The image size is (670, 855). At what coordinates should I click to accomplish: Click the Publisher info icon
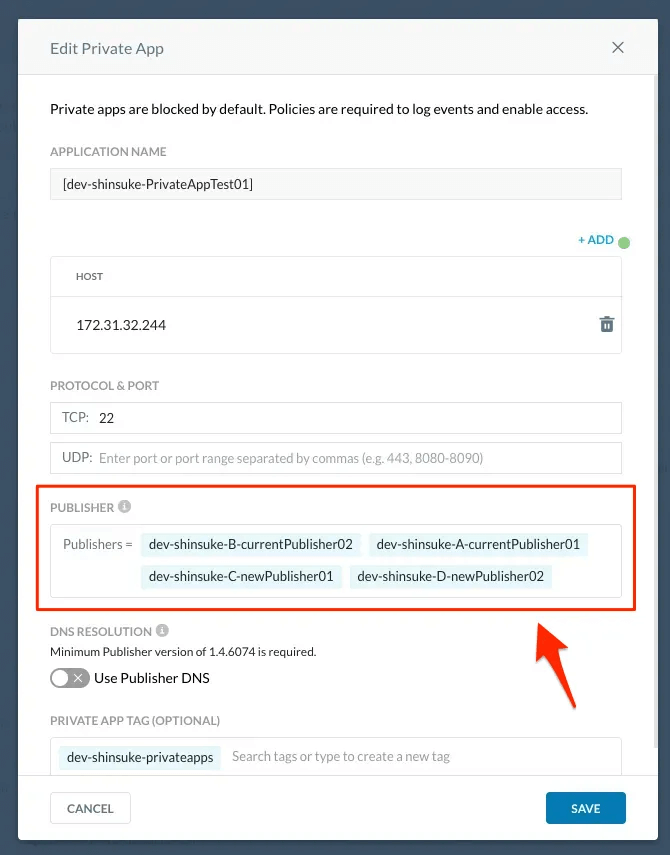click(124, 507)
